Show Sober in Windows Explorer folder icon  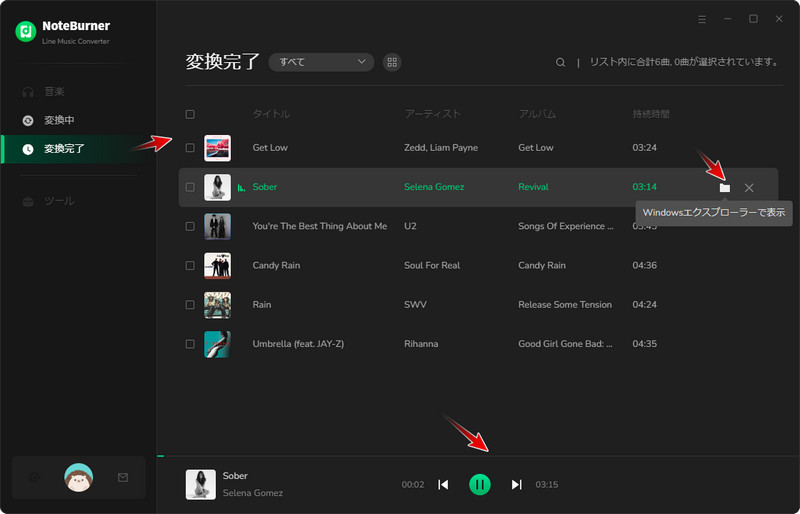tap(724, 188)
